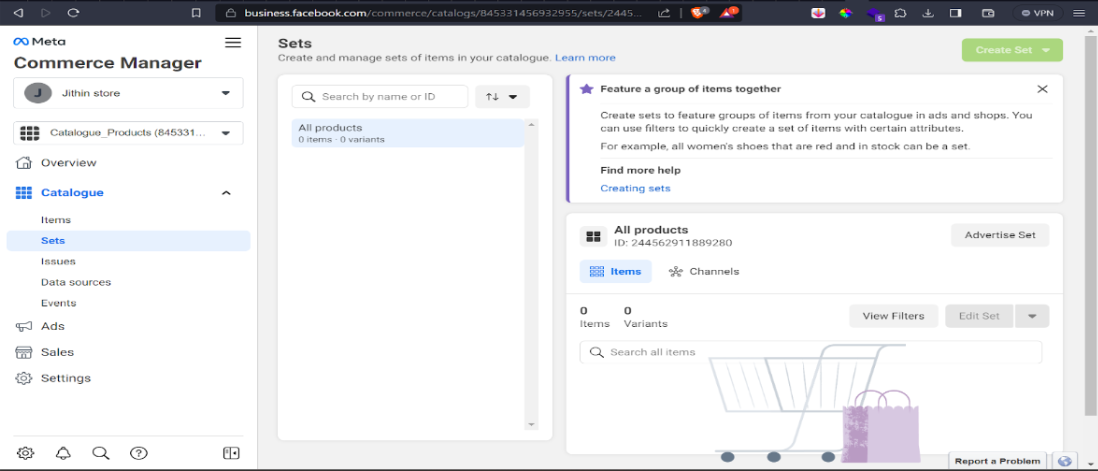
Task: Bookmark this page in the browser
Action: 196,13
